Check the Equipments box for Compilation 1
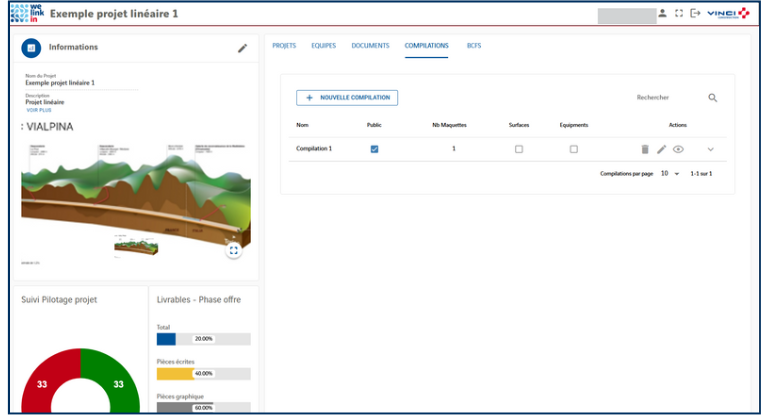This screenshot has width=763, height=417. [573, 149]
